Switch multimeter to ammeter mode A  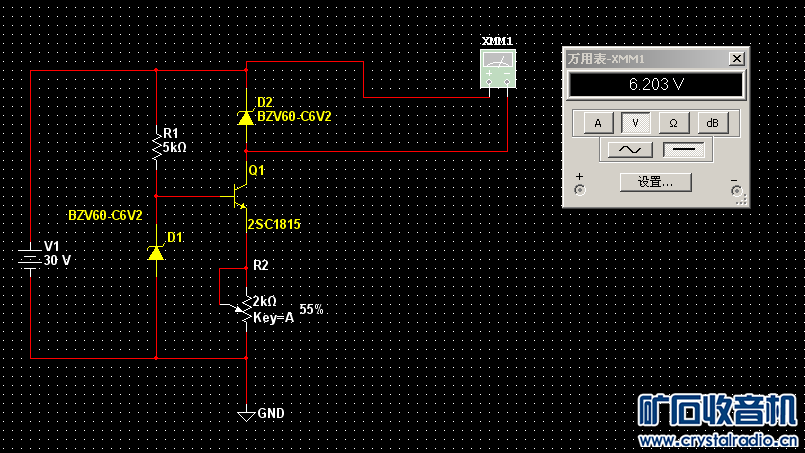point(598,123)
